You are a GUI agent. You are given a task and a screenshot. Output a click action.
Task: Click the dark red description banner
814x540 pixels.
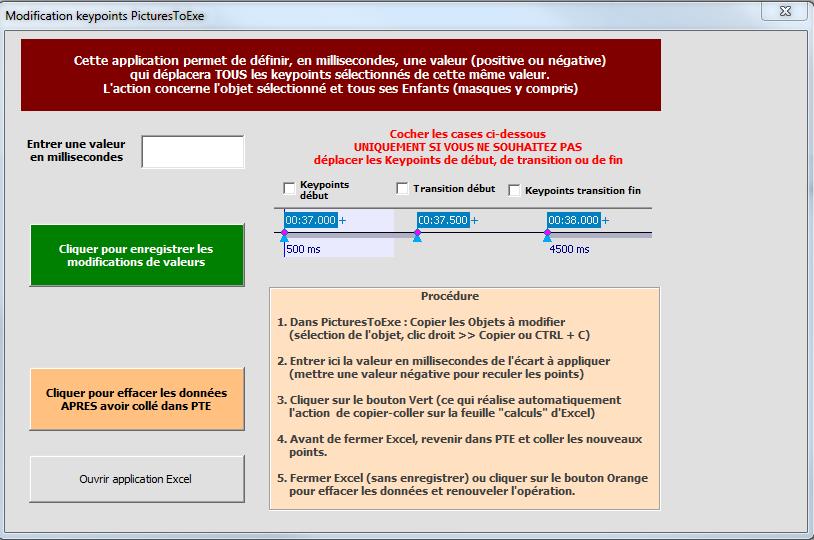coord(341,75)
